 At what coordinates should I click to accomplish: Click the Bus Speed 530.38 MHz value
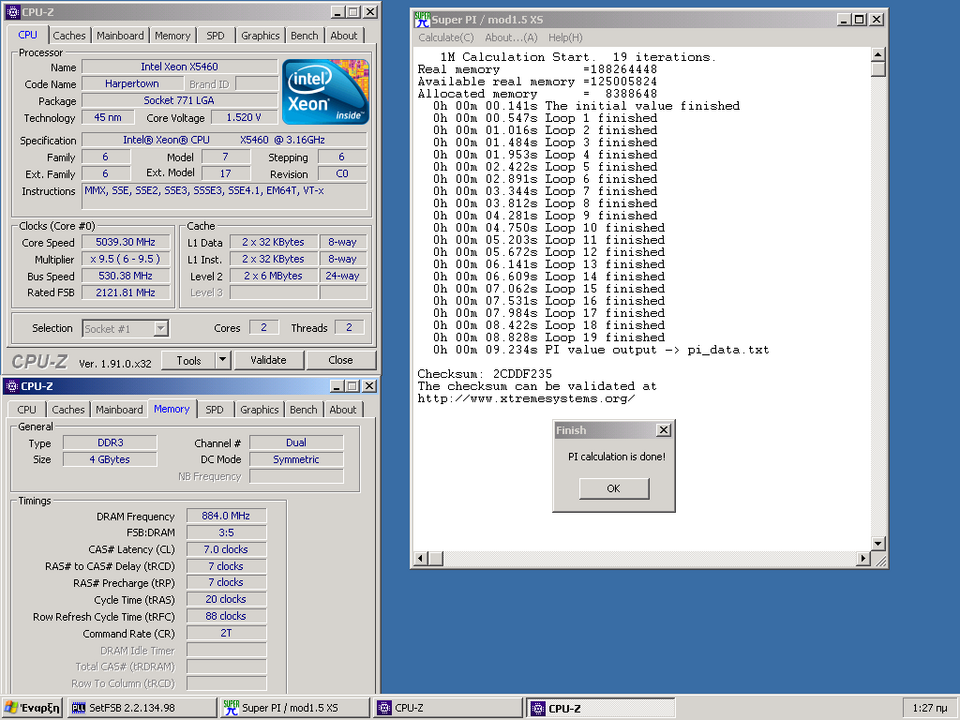coord(126,276)
